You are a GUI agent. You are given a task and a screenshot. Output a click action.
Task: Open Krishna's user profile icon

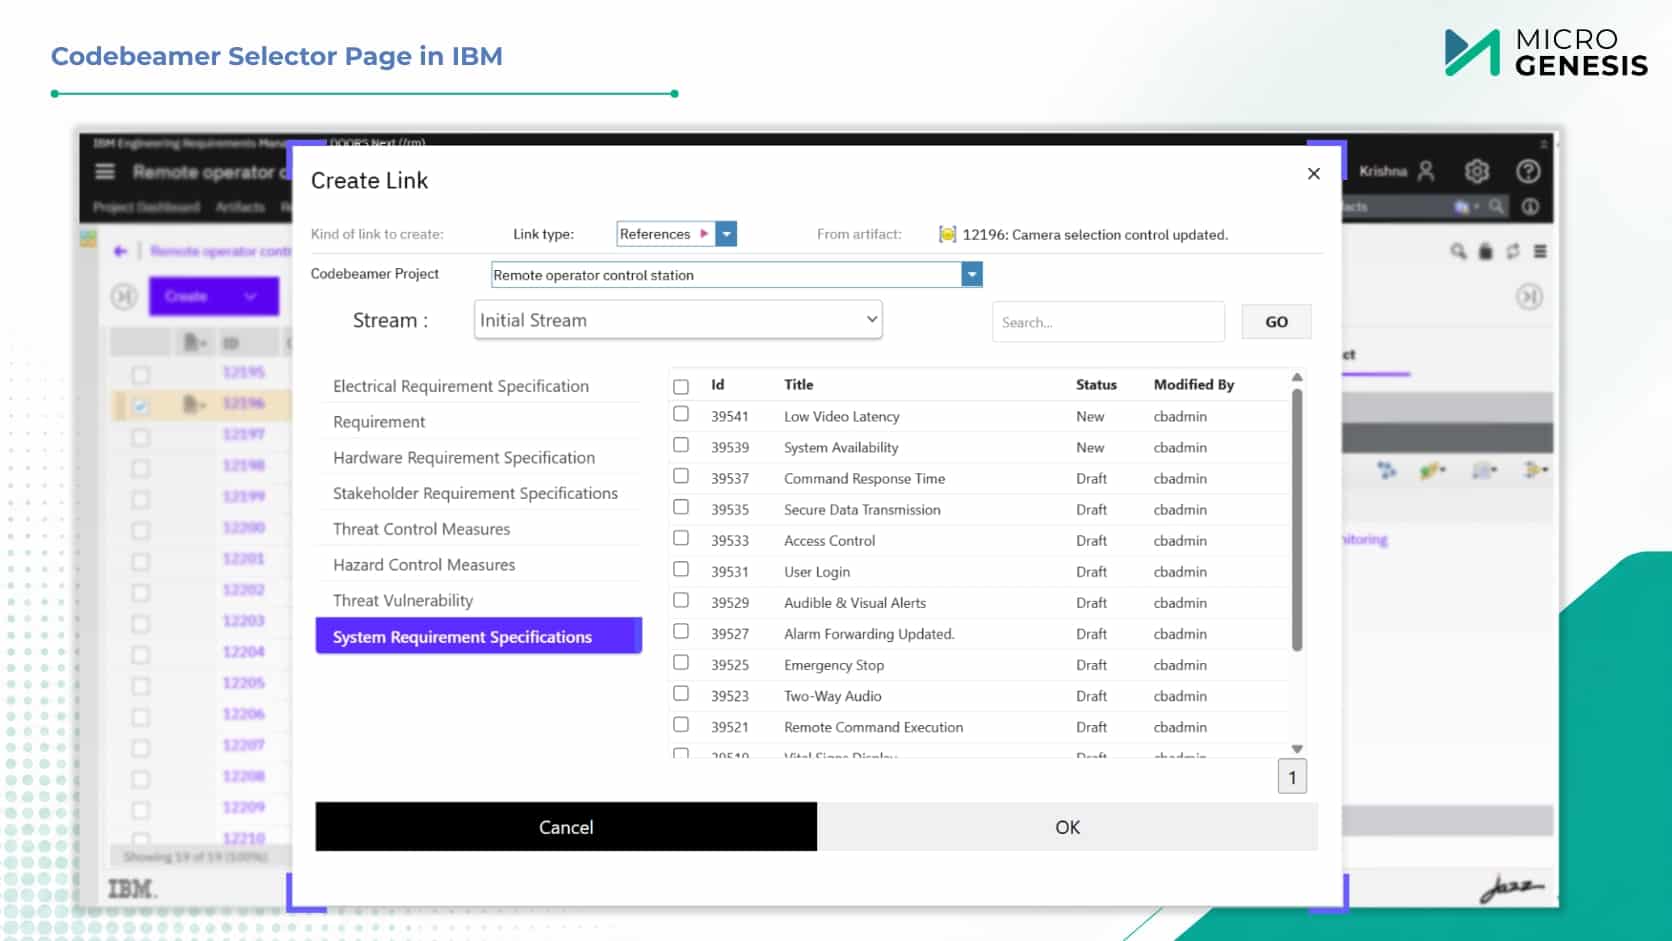(x=1426, y=172)
